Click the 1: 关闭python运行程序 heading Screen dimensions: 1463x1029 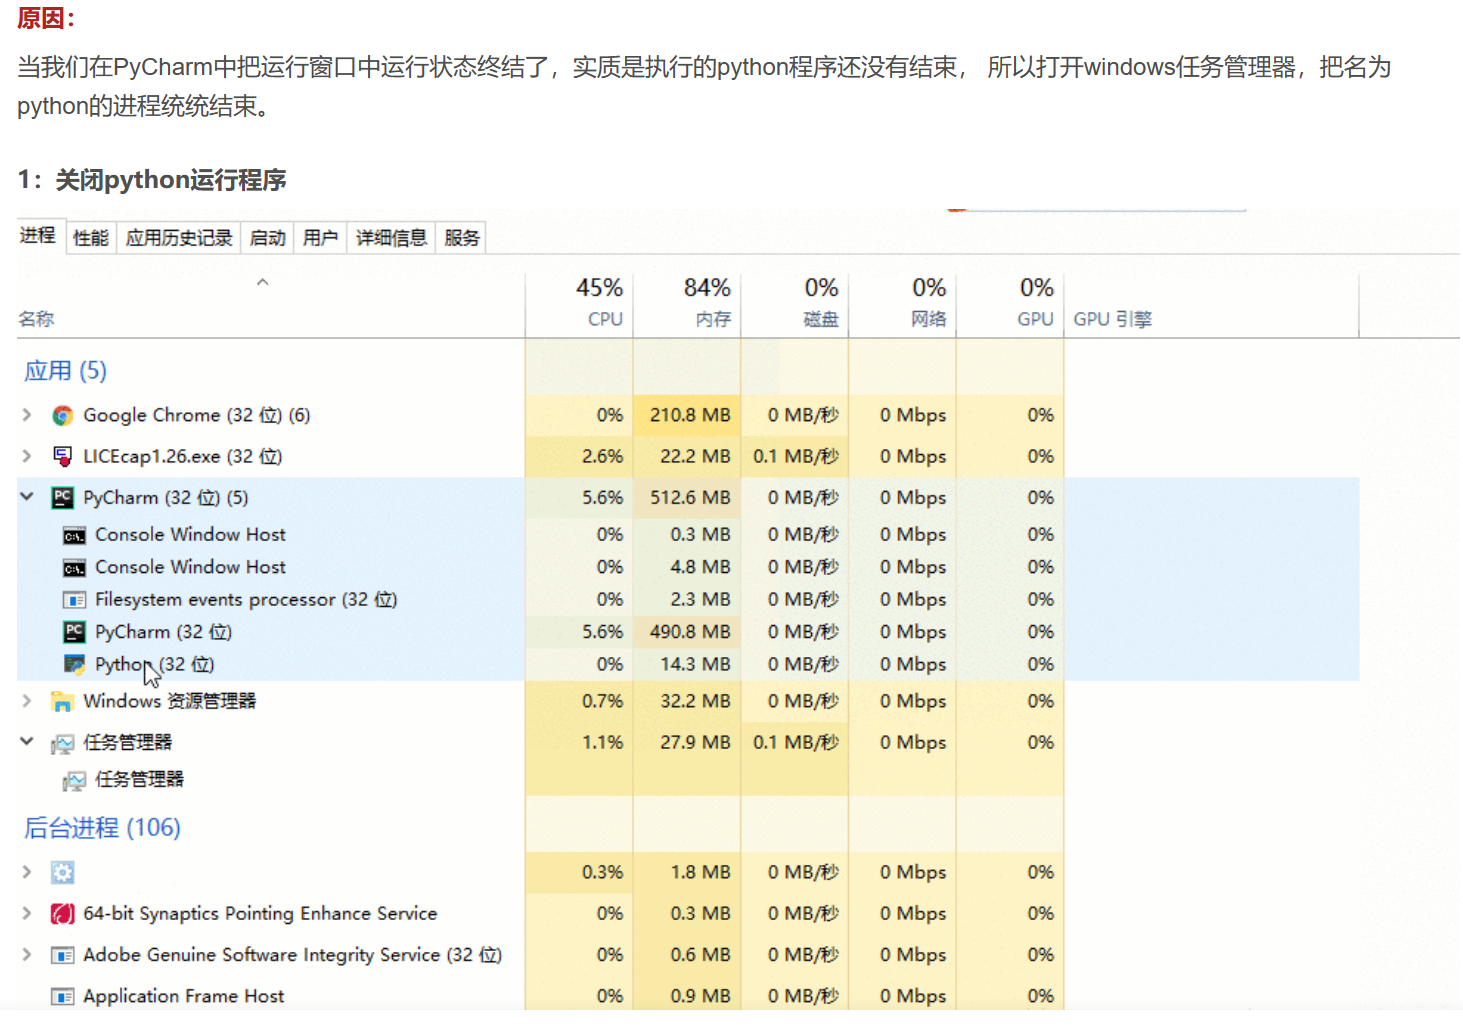(152, 180)
